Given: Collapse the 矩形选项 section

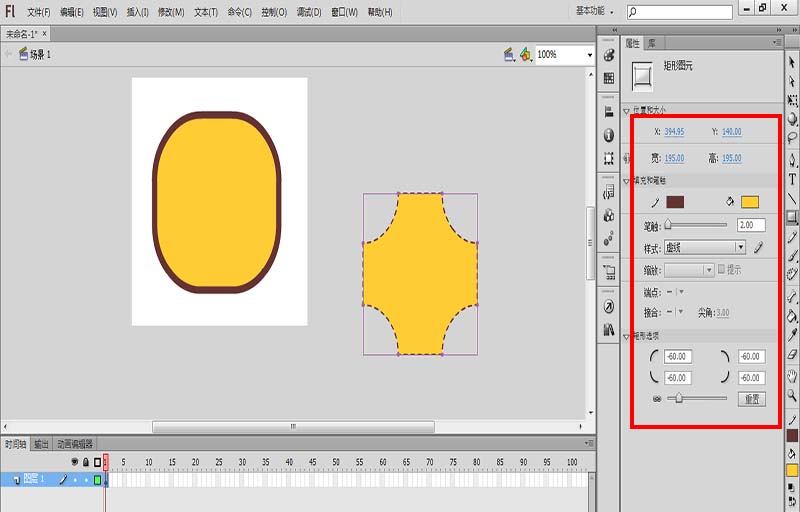Looking at the screenshot, I should 627,337.
